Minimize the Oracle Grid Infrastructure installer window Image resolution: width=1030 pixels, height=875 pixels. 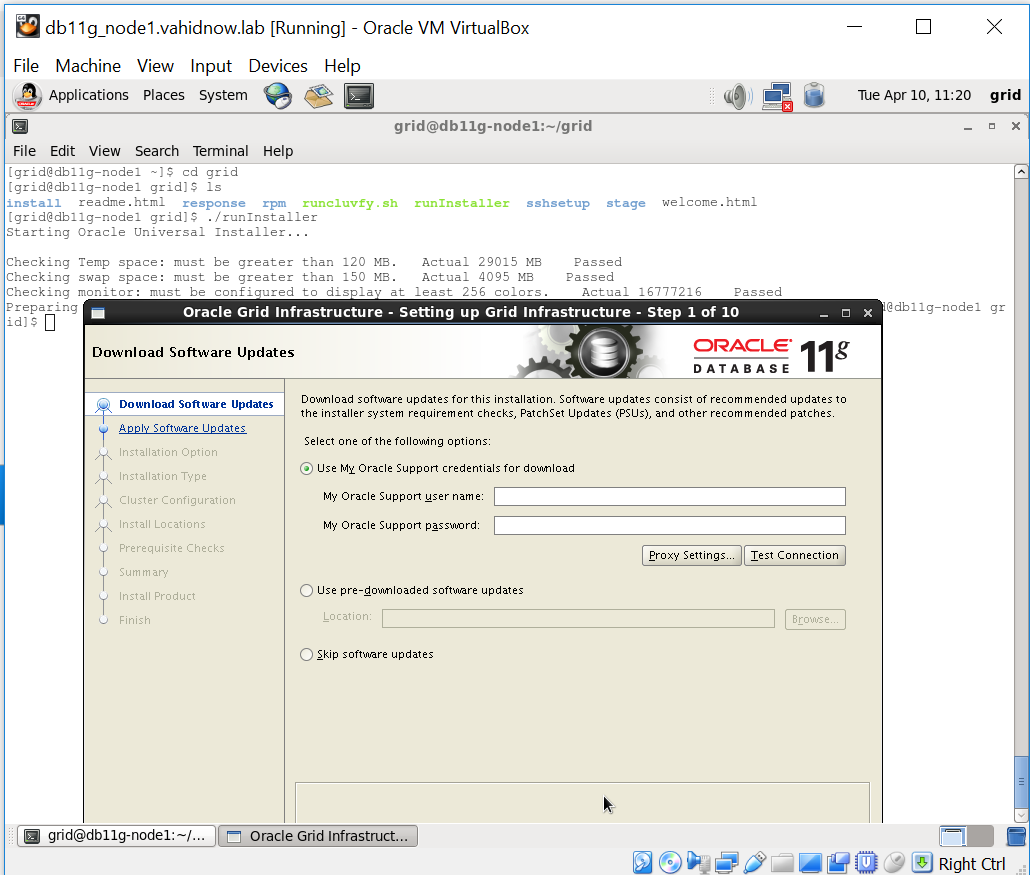click(x=824, y=313)
